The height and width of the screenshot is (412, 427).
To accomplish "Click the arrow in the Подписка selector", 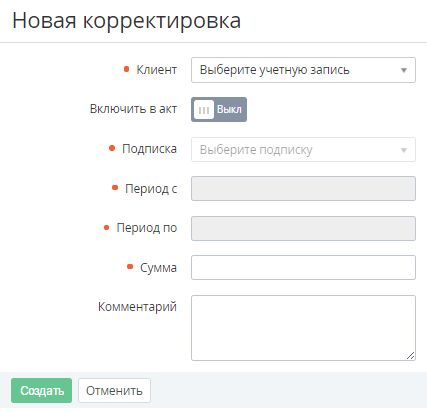I will click(404, 150).
